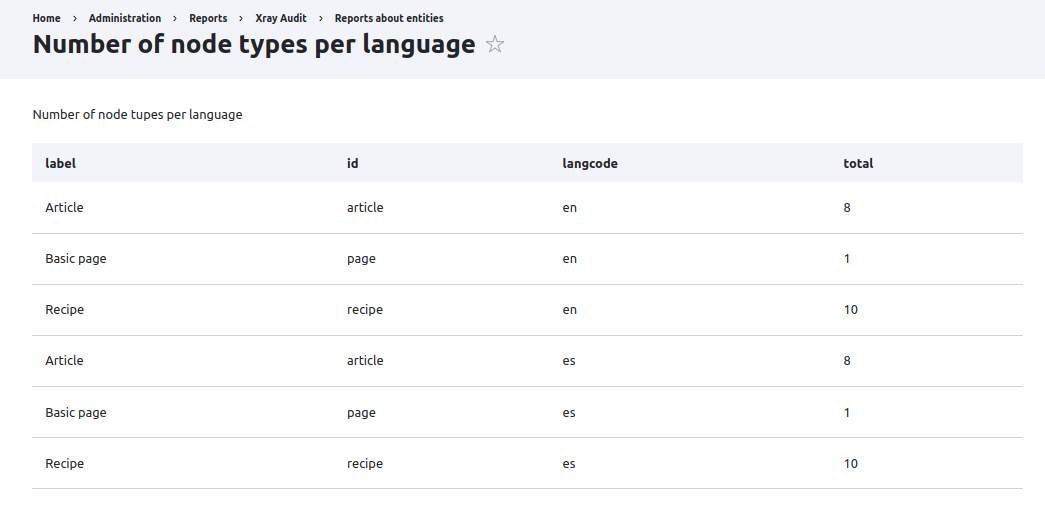Open the Home breadcrumb link

pos(47,18)
